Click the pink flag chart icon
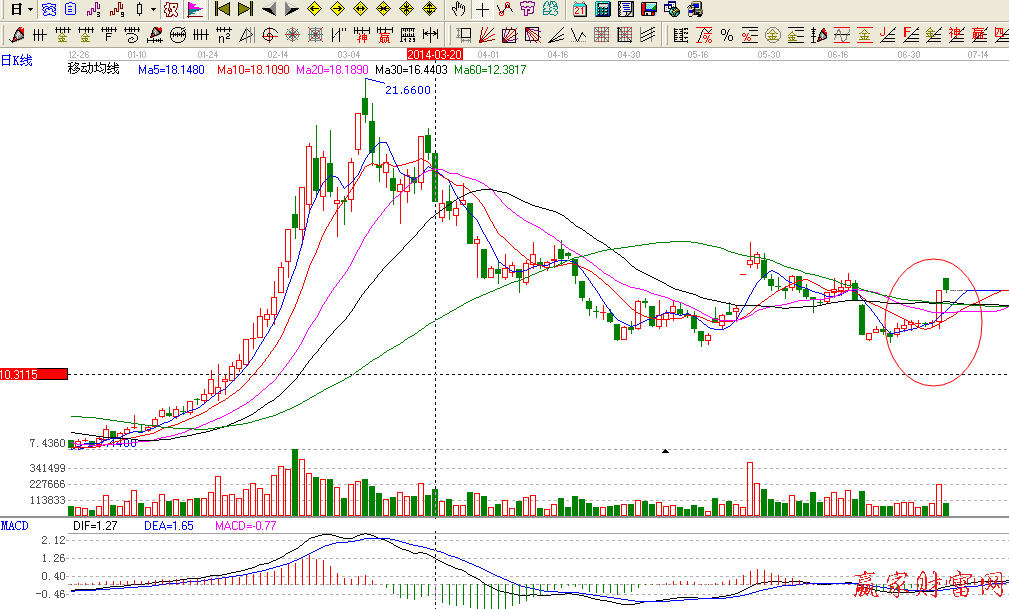Image resolution: width=1009 pixels, height=609 pixels. [x=195, y=10]
